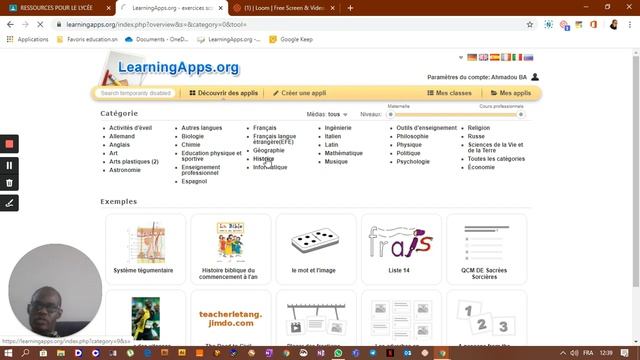Delete the recording via the trash icon
The height and width of the screenshot is (360, 640).
(x=9, y=183)
